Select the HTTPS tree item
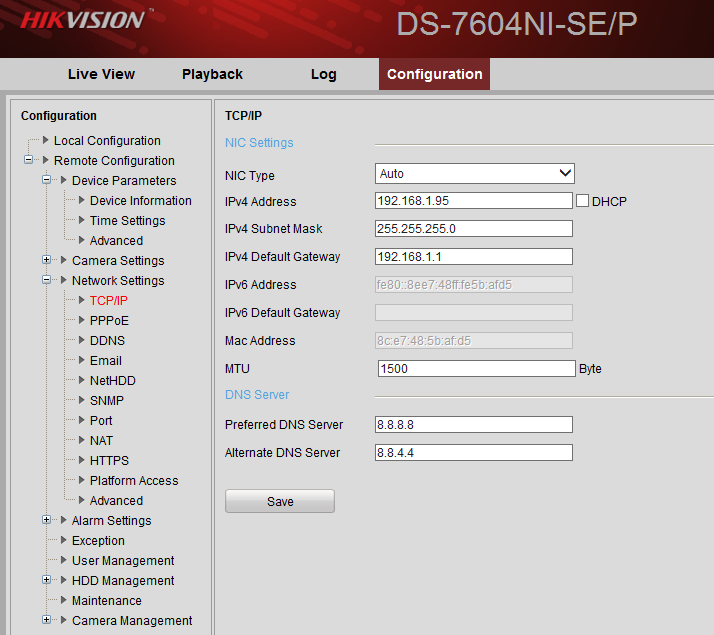This screenshot has width=714, height=635. coord(109,461)
